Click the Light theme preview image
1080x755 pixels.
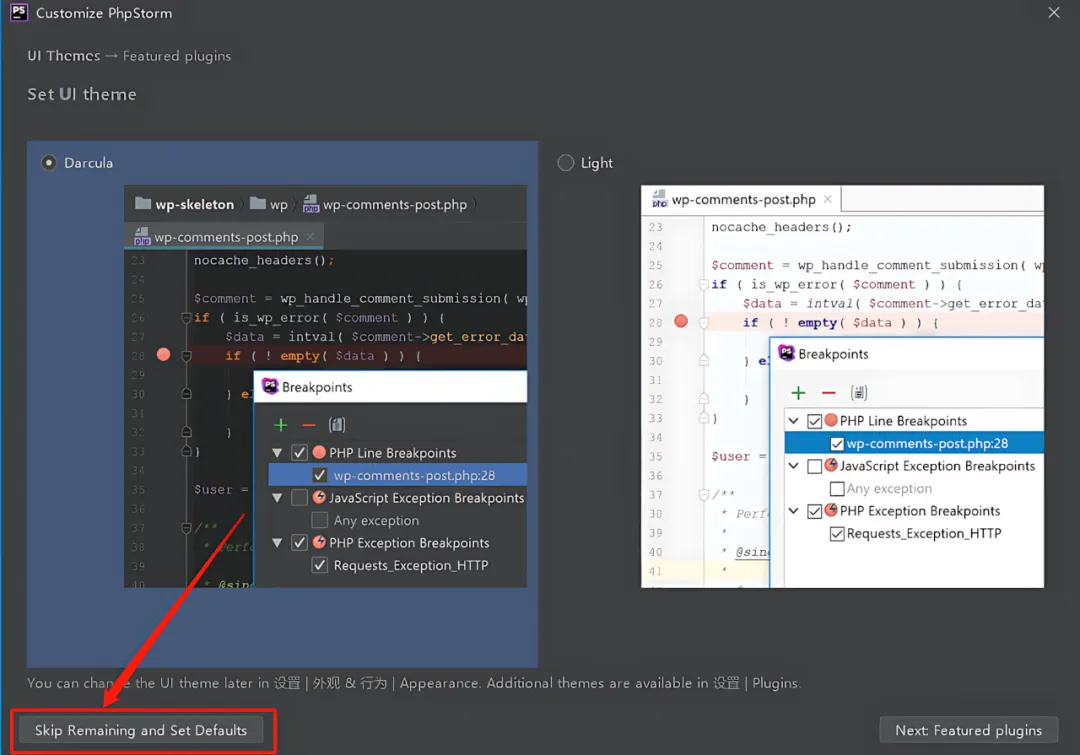tap(842, 386)
